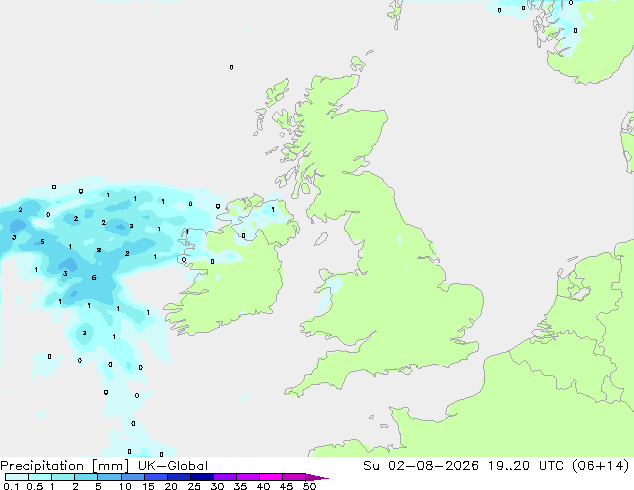634x490 pixels.
Task: Click the value '6' on the precipitation map
Action: coord(94,277)
